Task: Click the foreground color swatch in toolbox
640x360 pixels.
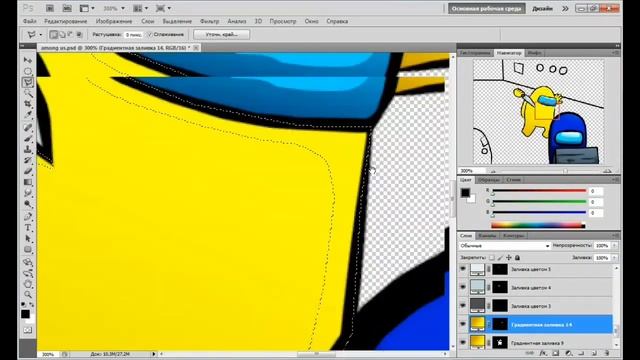Action: 25,314
